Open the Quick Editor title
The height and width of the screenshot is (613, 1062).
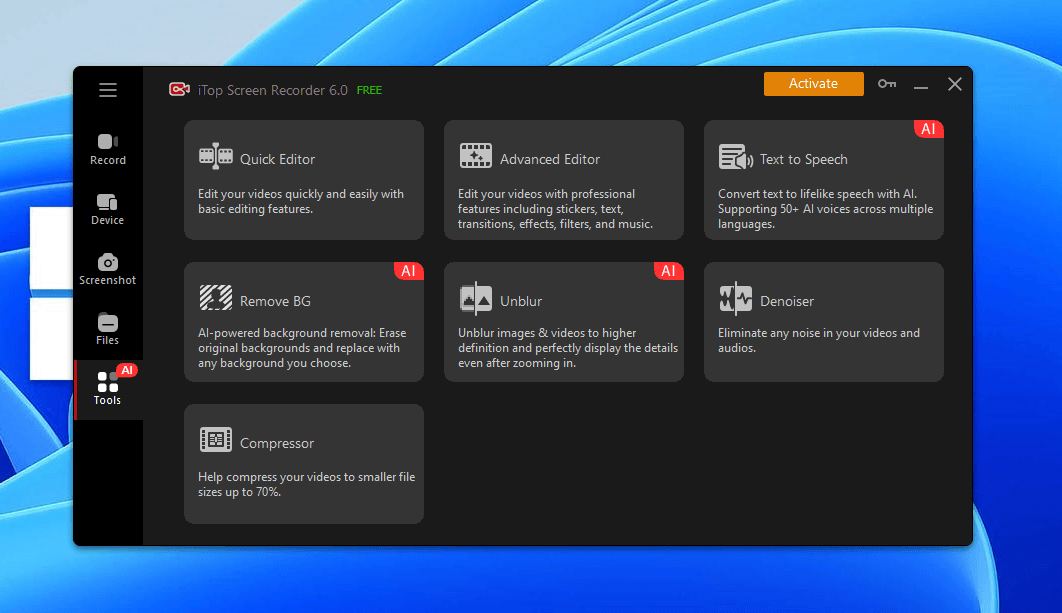coord(277,159)
